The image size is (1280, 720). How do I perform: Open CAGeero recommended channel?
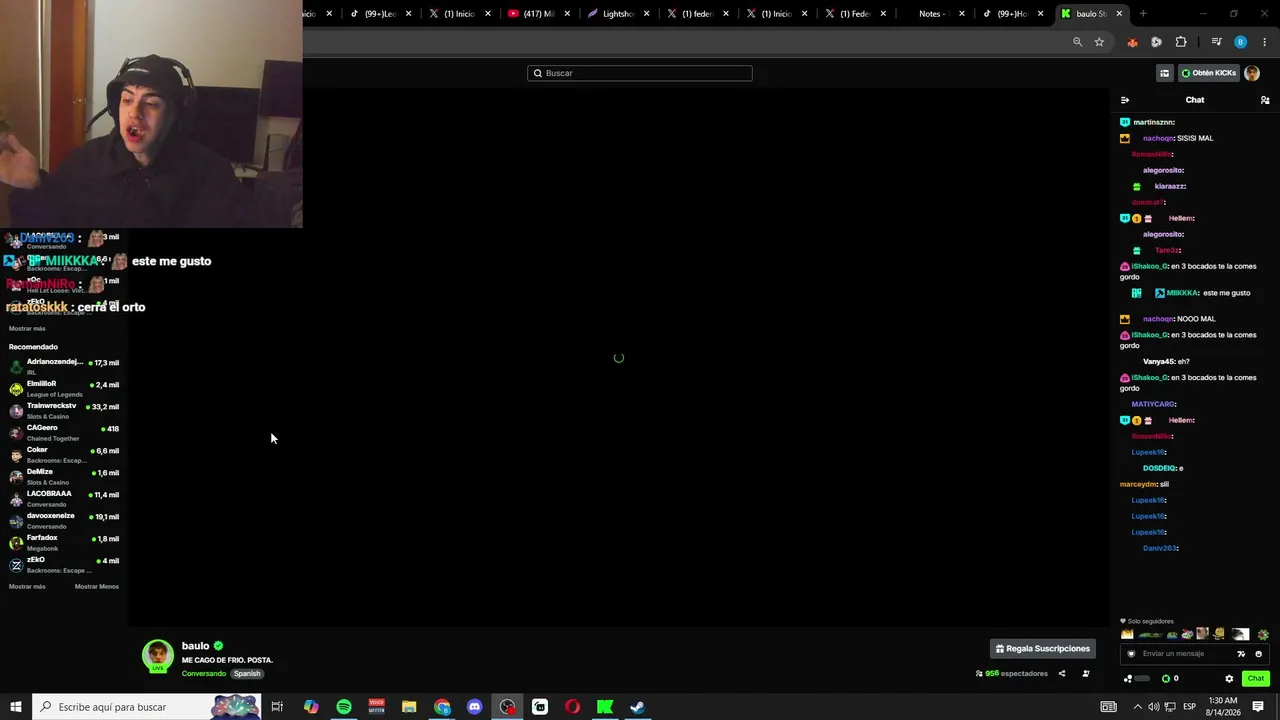64,433
